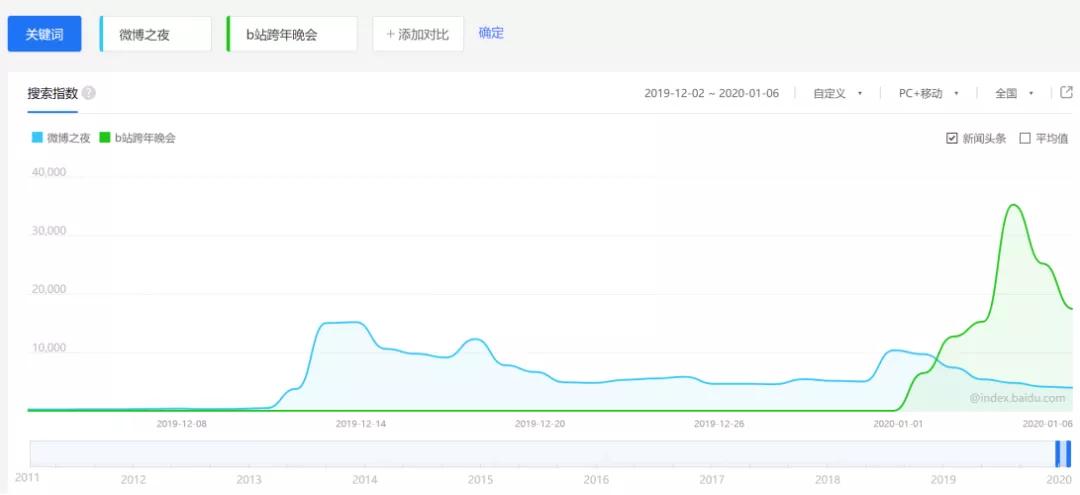Click the timeline range slider handle
The width and height of the screenshot is (1080, 495).
click(x=1062, y=453)
